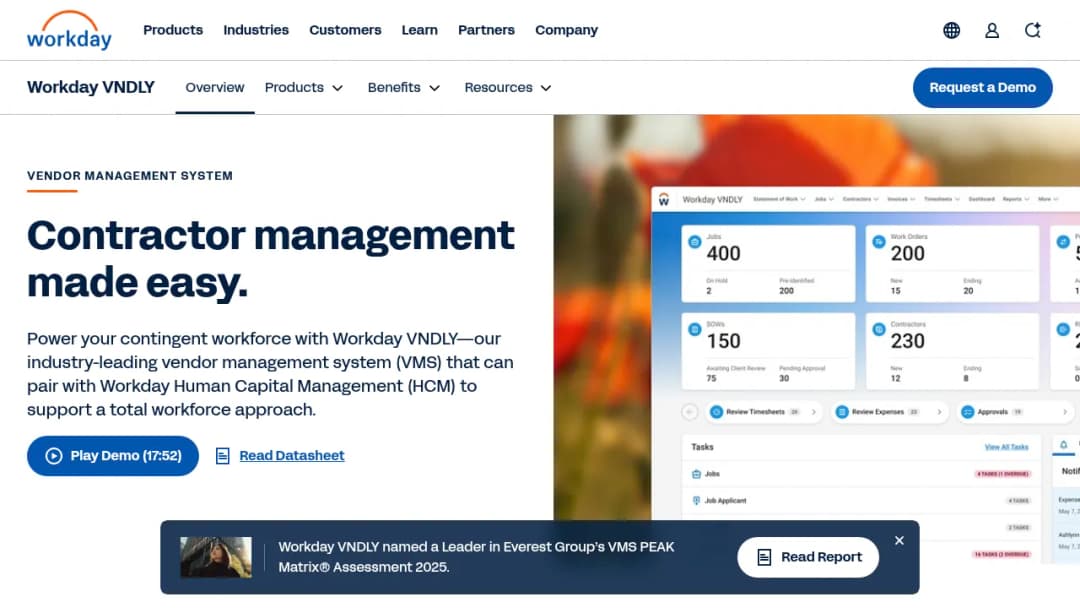Screen dimensions: 1080x608
Task: Click the Work Orders card blue icon
Action: pos(879,242)
